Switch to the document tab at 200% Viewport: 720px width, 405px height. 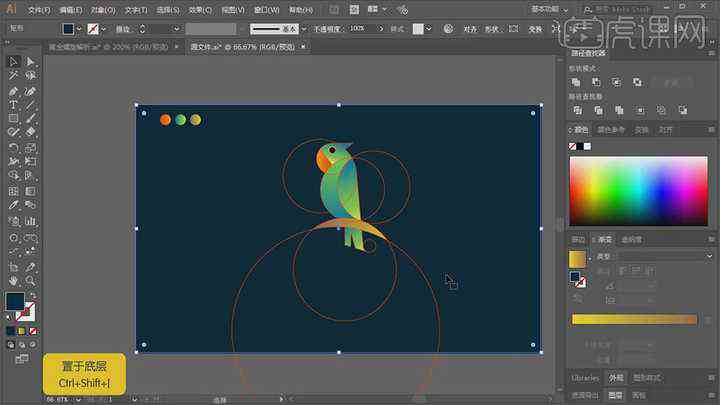108,47
